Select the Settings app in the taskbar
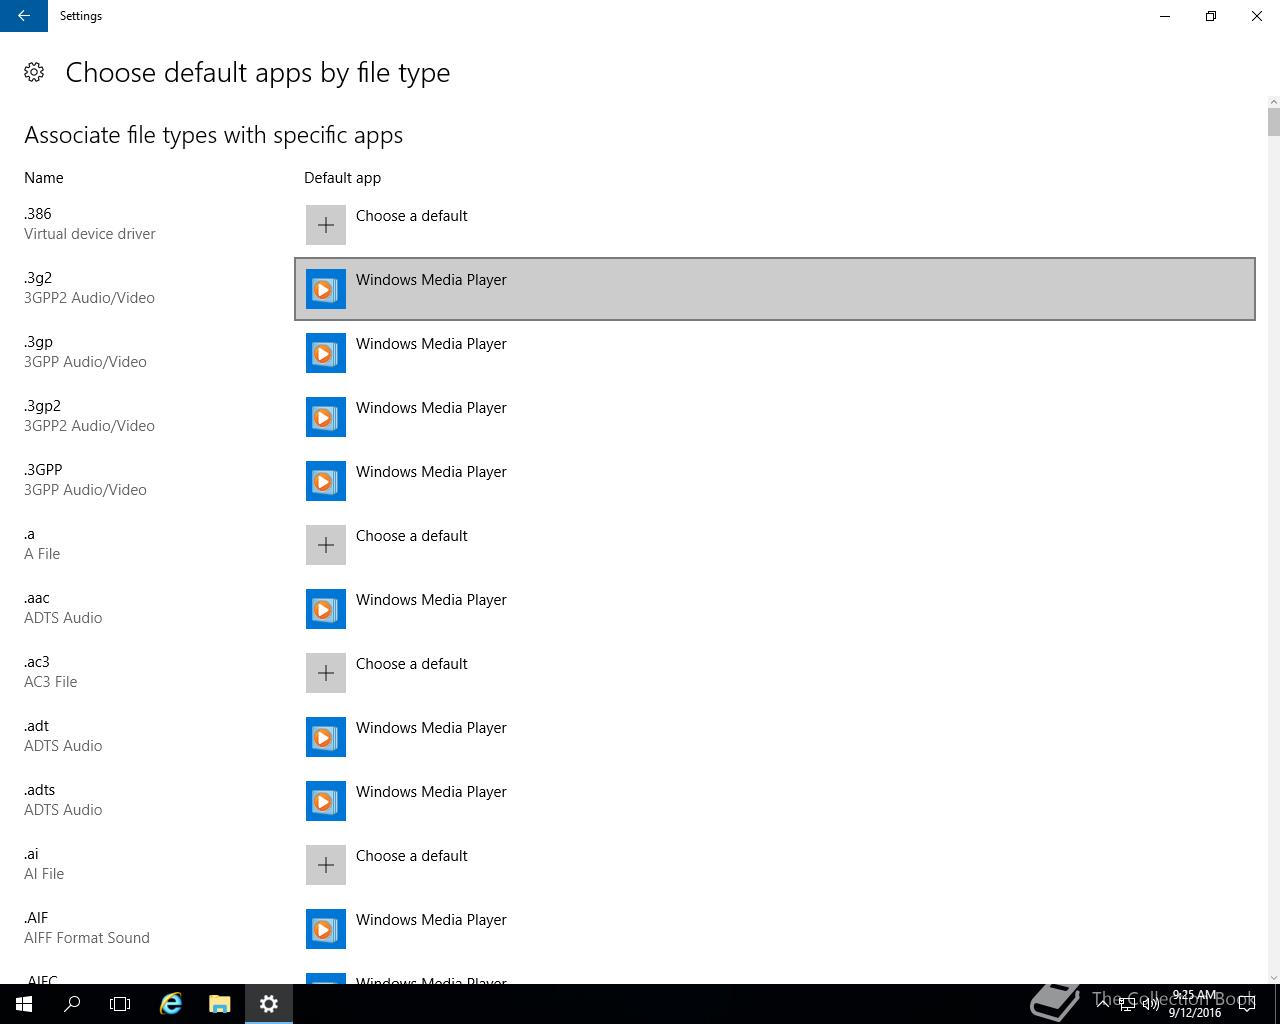1280x1024 pixels. pos(268,1004)
